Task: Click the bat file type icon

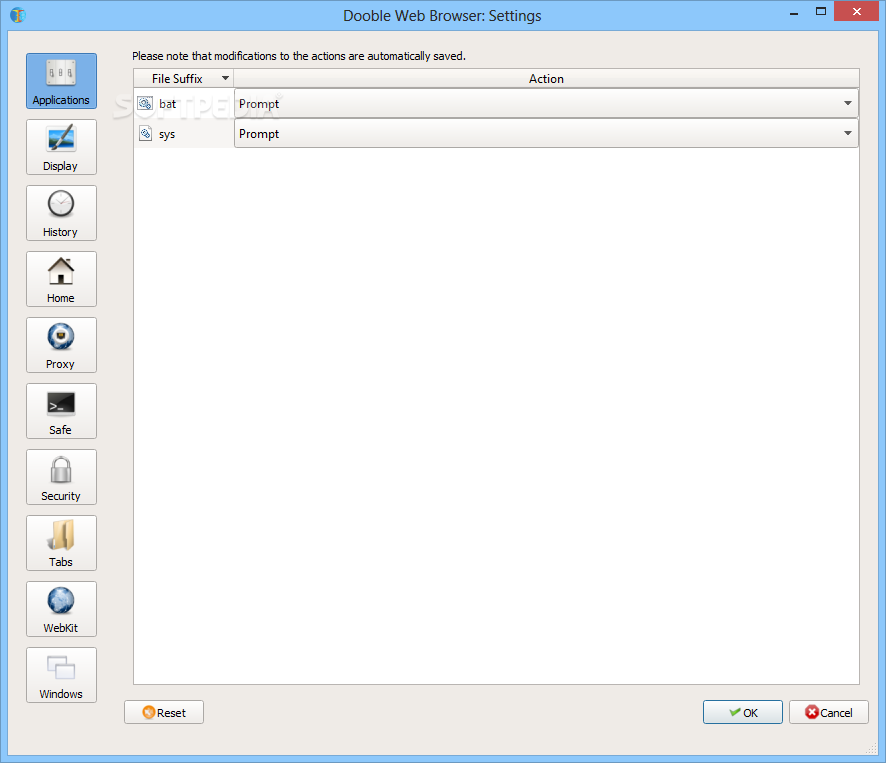Action: pyautogui.click(x=145, y=103)
